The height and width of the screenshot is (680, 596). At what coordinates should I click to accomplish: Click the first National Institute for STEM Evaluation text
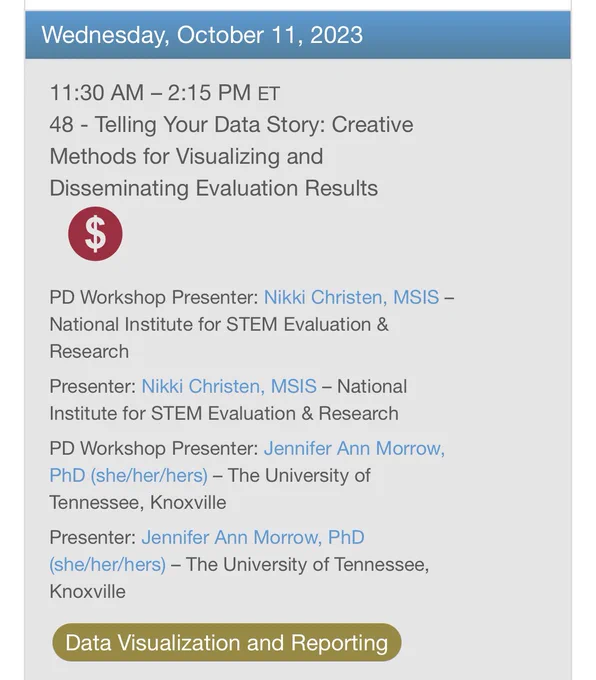coord(219,325)
